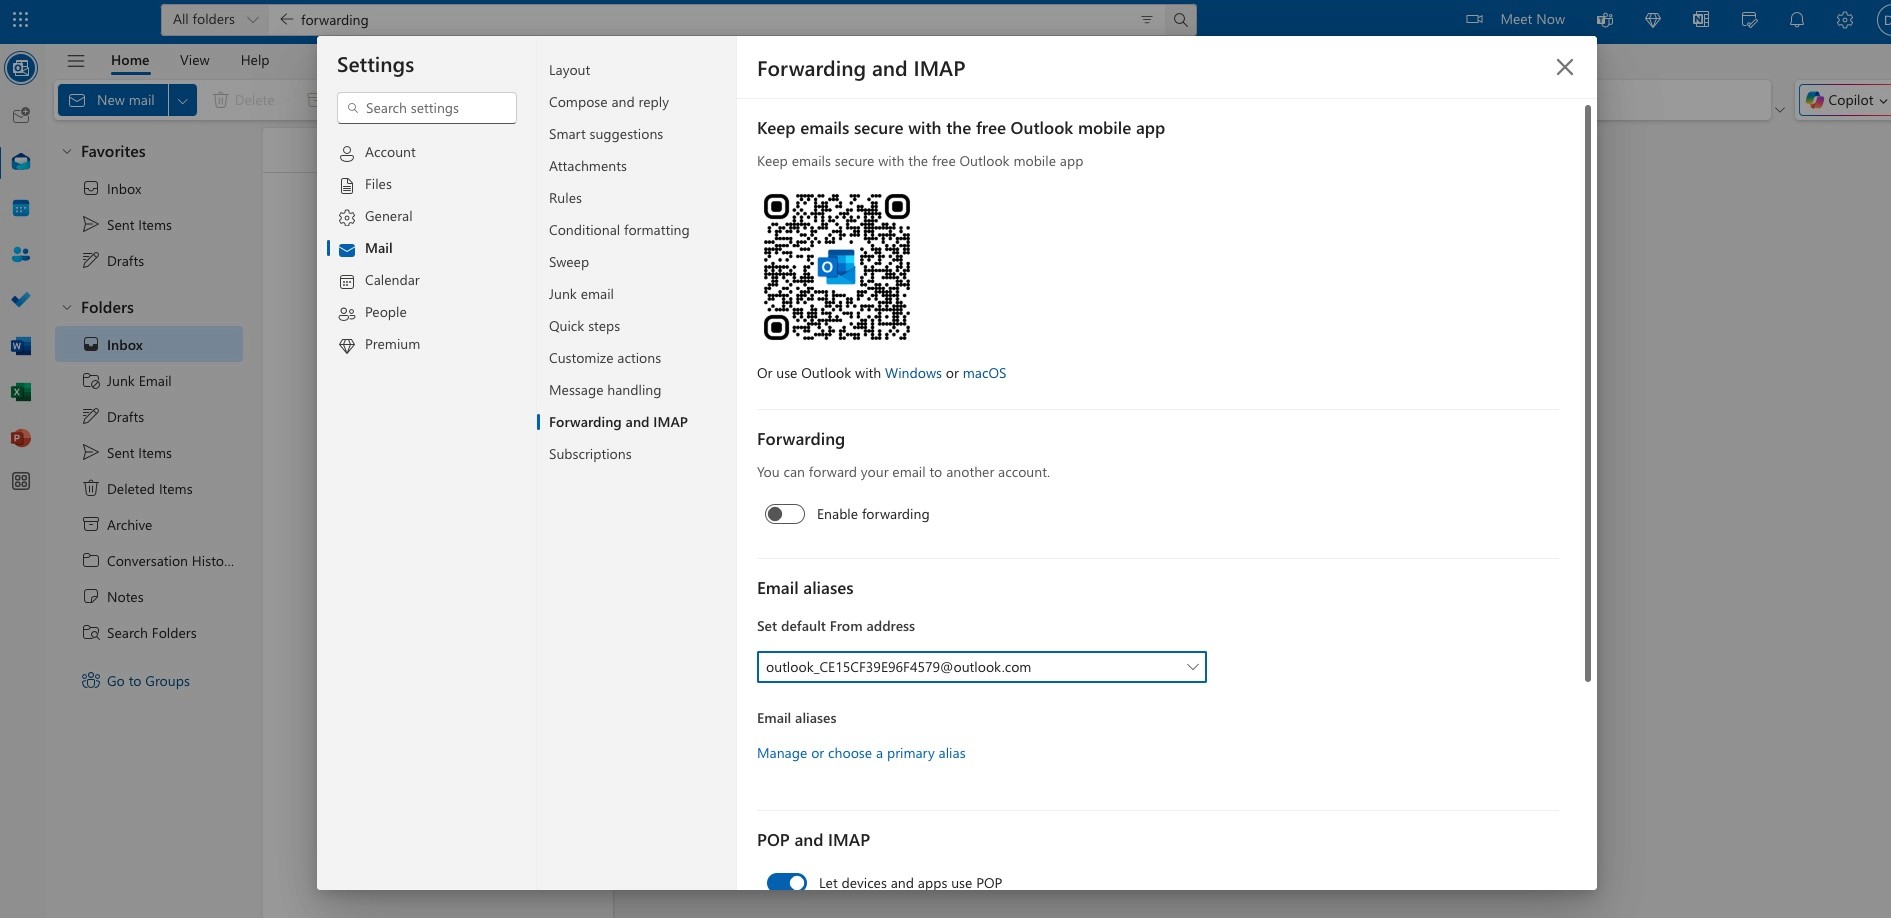Launch PowerPoint from the left rail
The height and width of the screenshot is (918, 1891).
coord(21,438)
